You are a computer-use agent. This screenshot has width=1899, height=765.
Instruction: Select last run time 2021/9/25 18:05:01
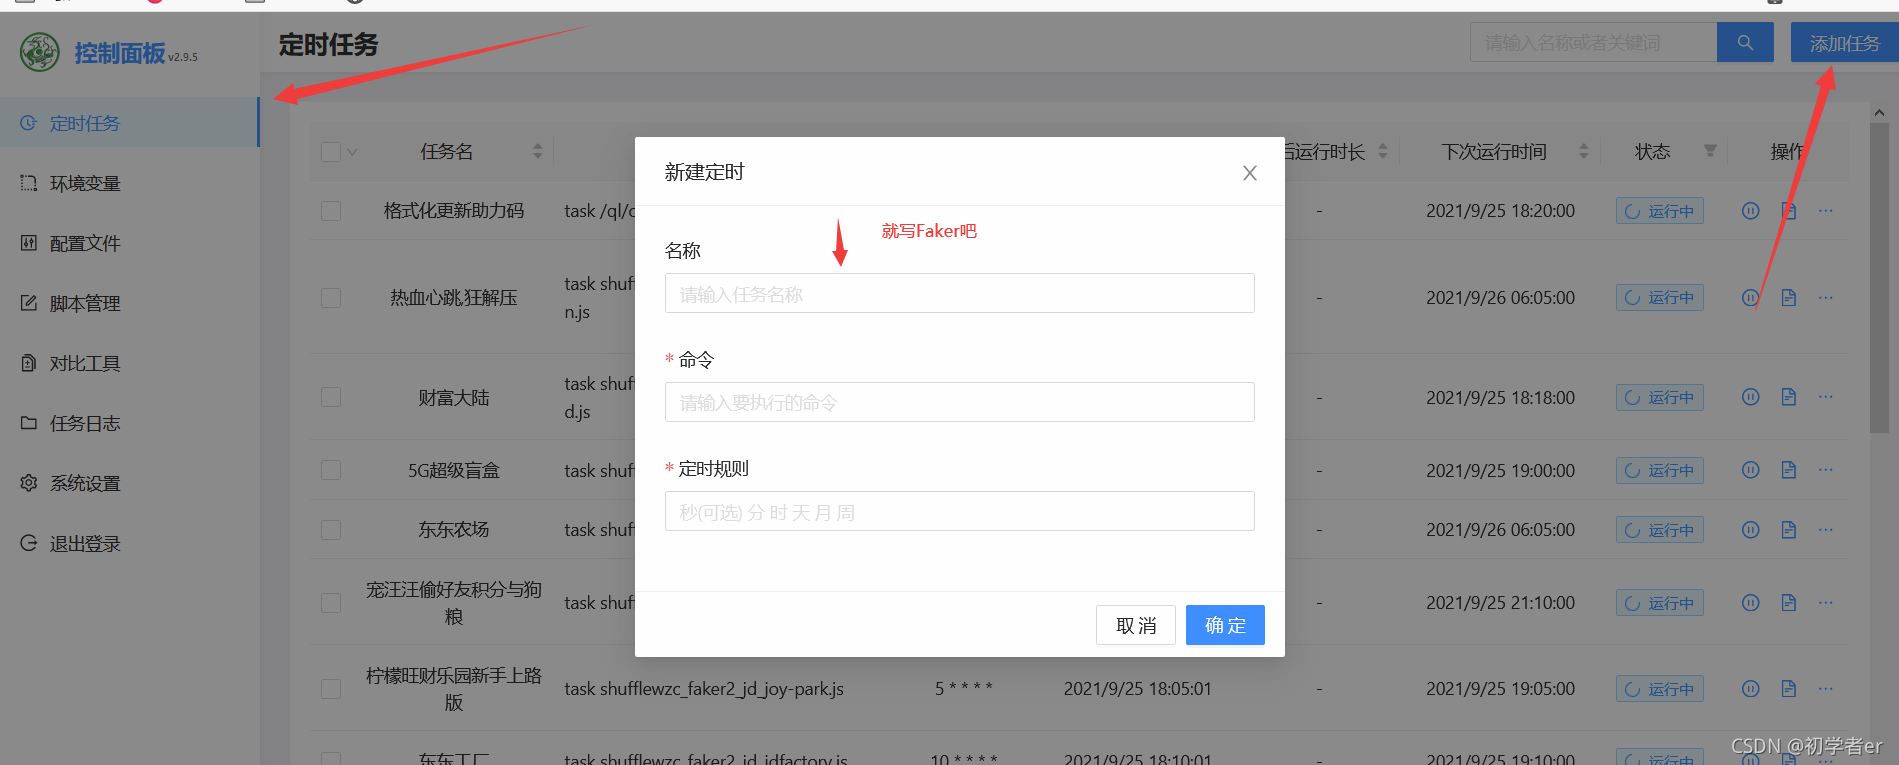(x=1137, y=689)
